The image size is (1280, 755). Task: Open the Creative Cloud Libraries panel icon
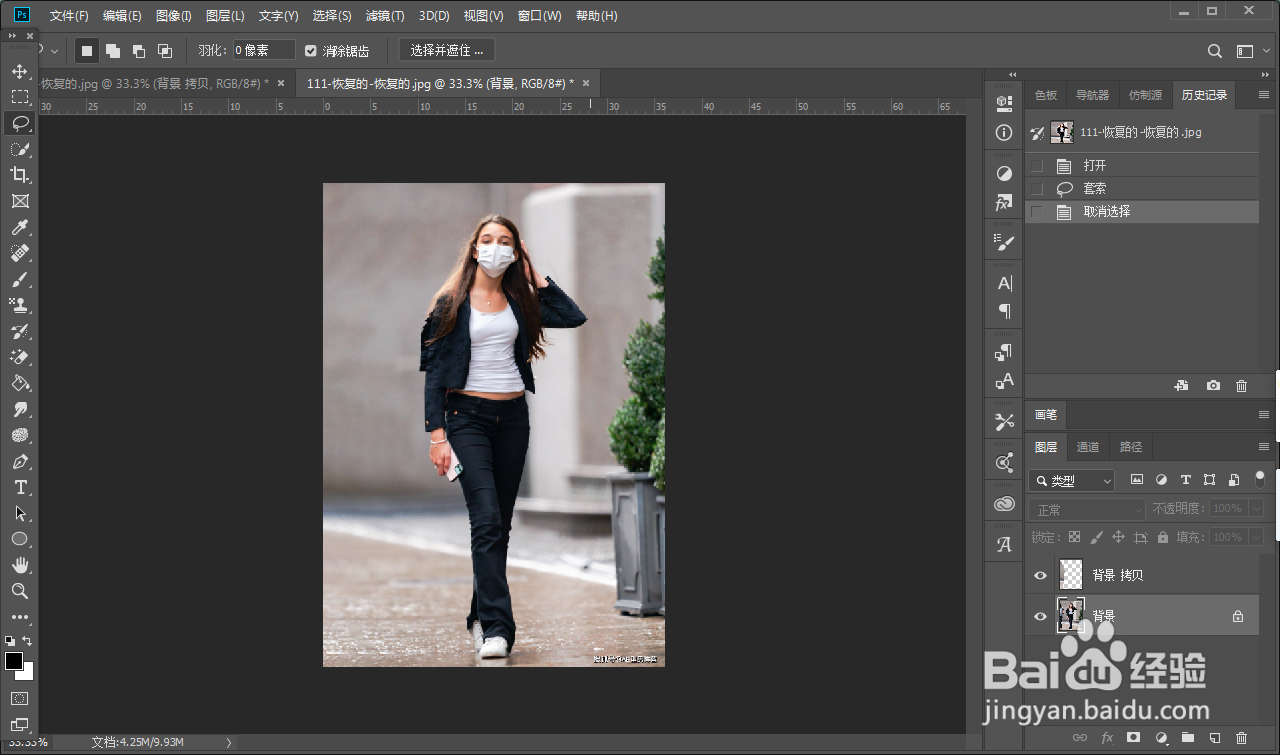[1004, 504]
